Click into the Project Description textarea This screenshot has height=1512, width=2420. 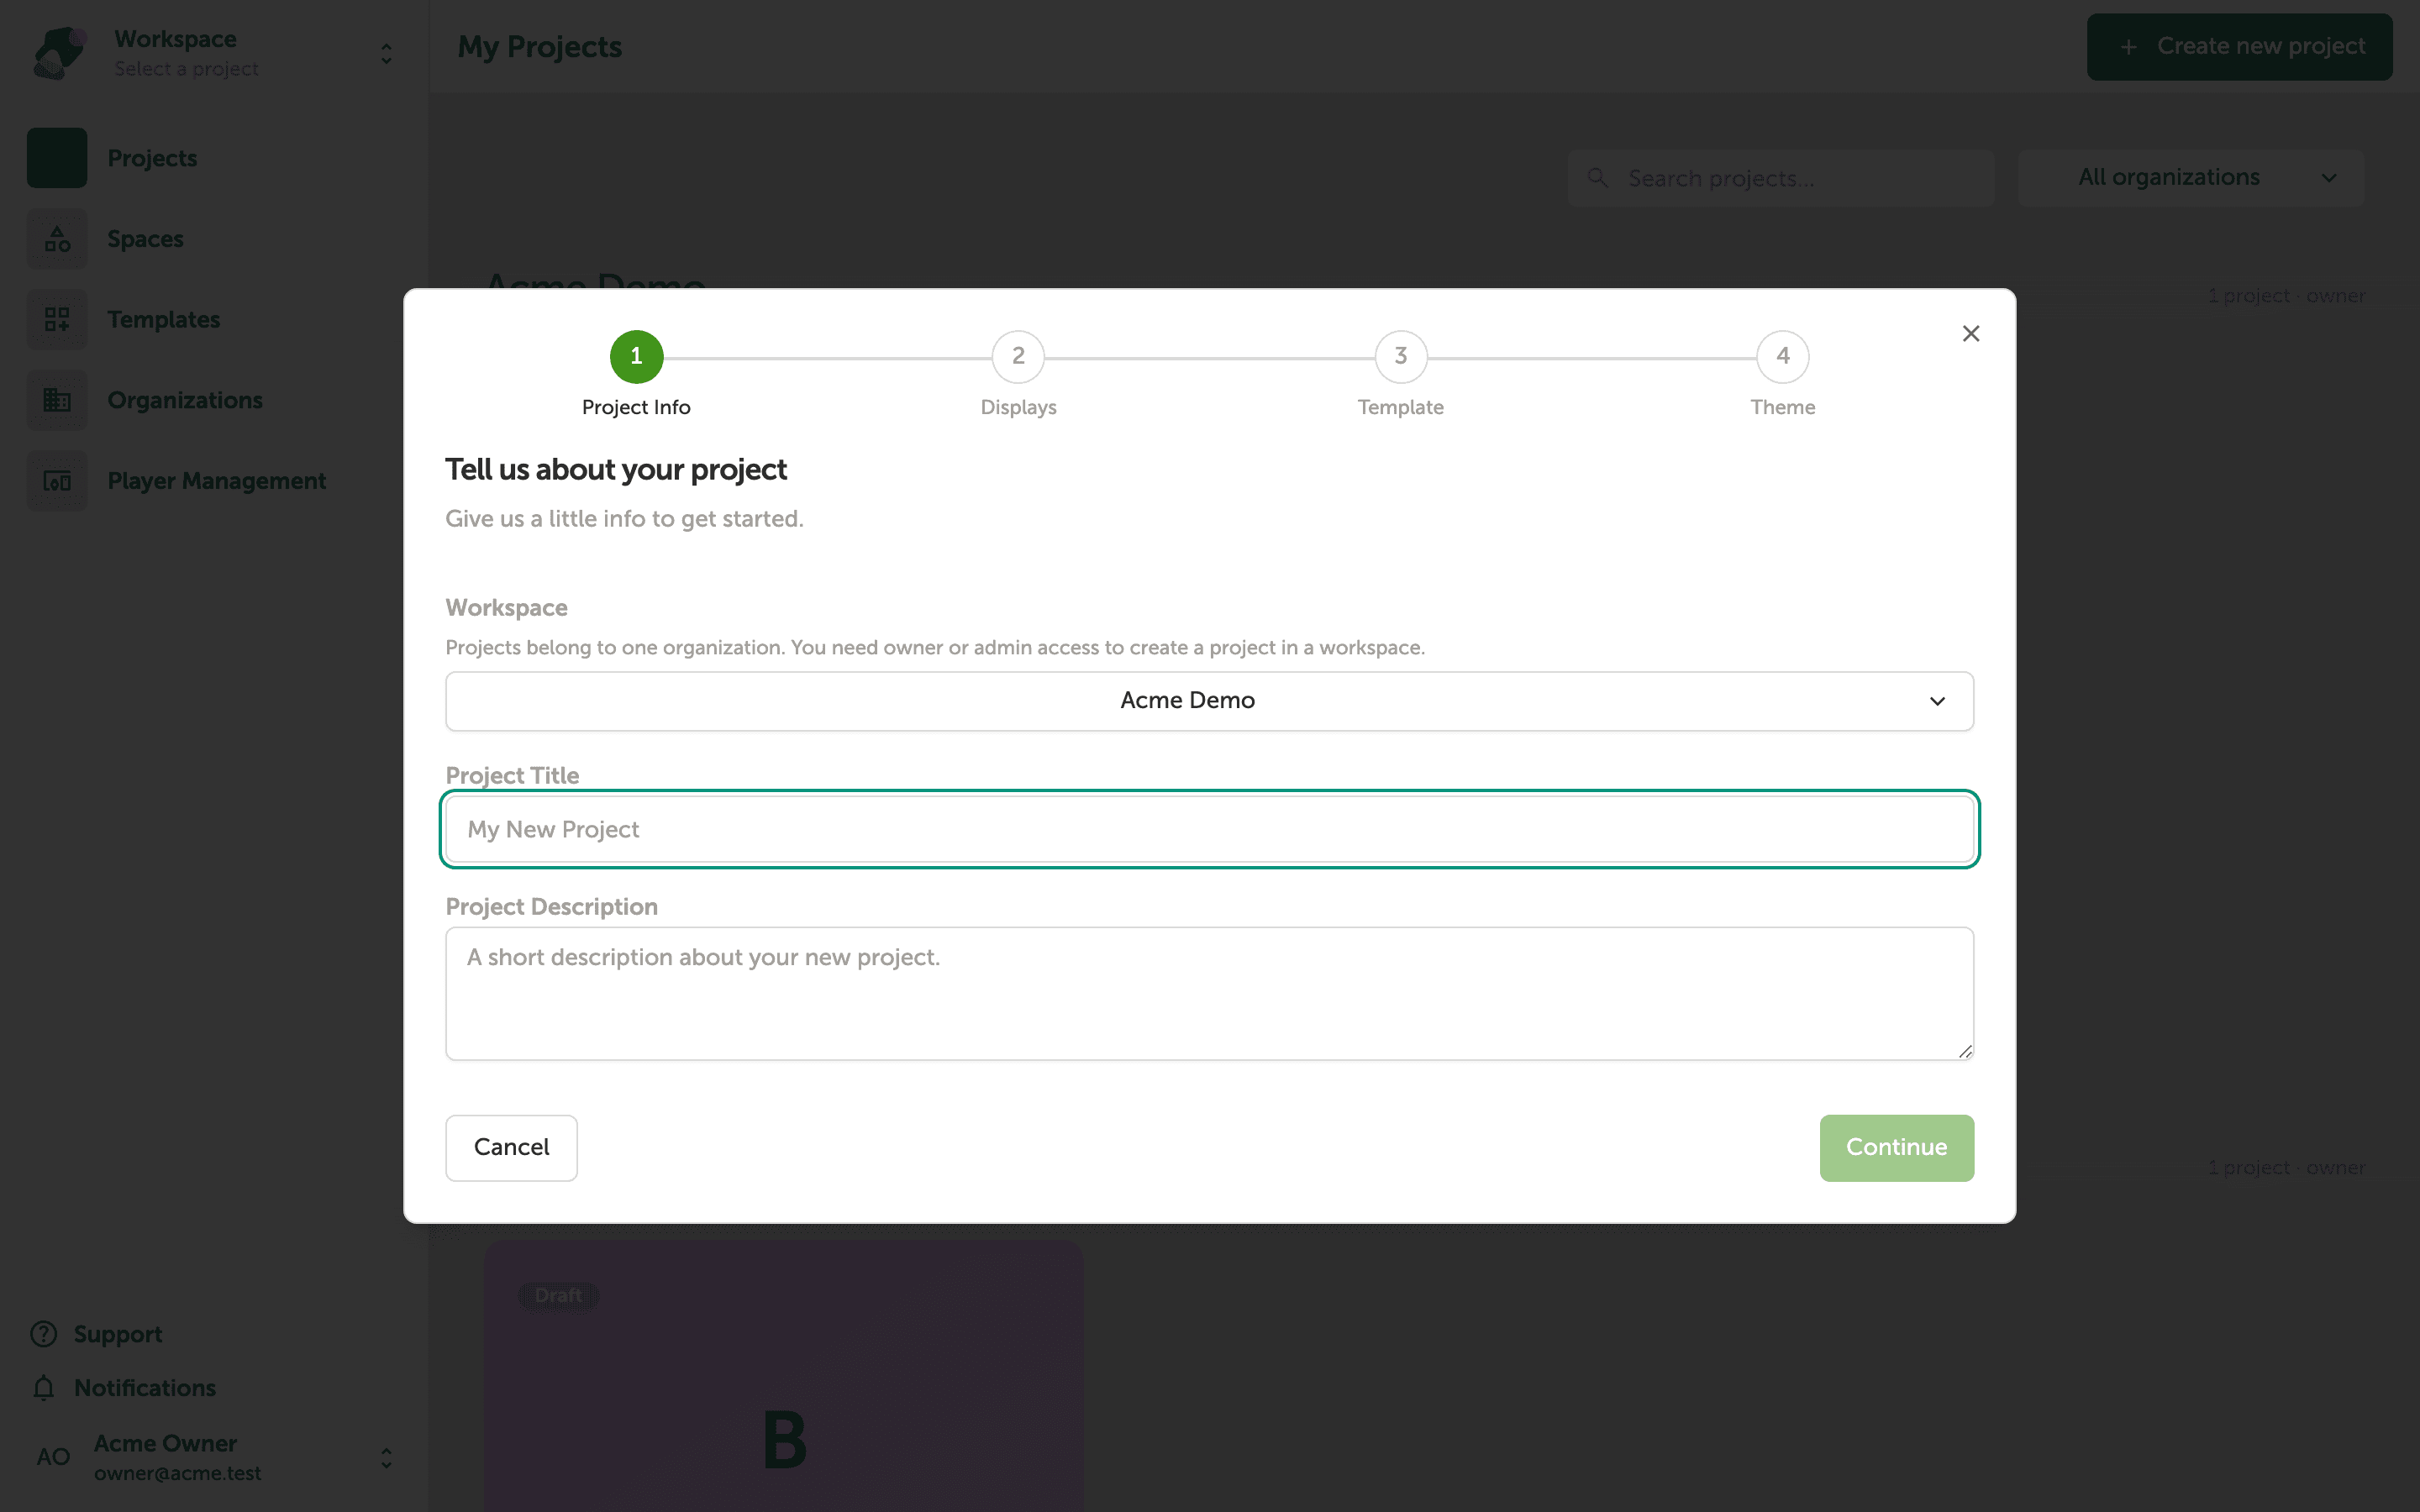click(x=1209, y=993)
